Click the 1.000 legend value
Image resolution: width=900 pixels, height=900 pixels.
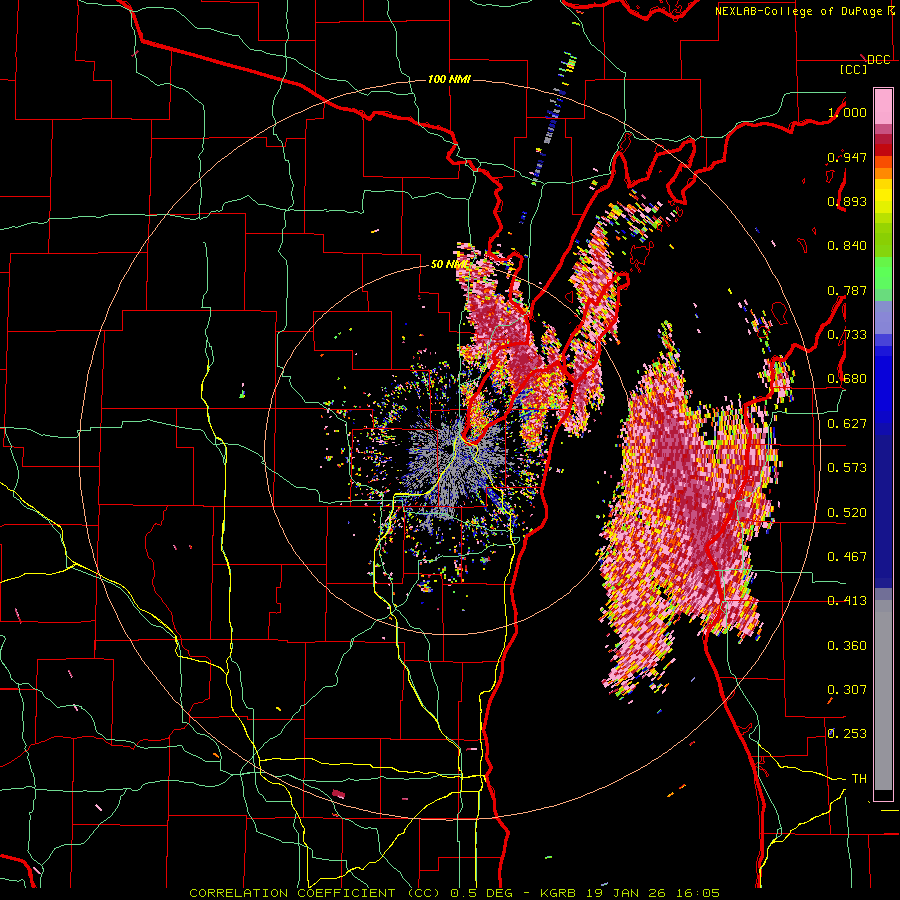coord(847,112)
